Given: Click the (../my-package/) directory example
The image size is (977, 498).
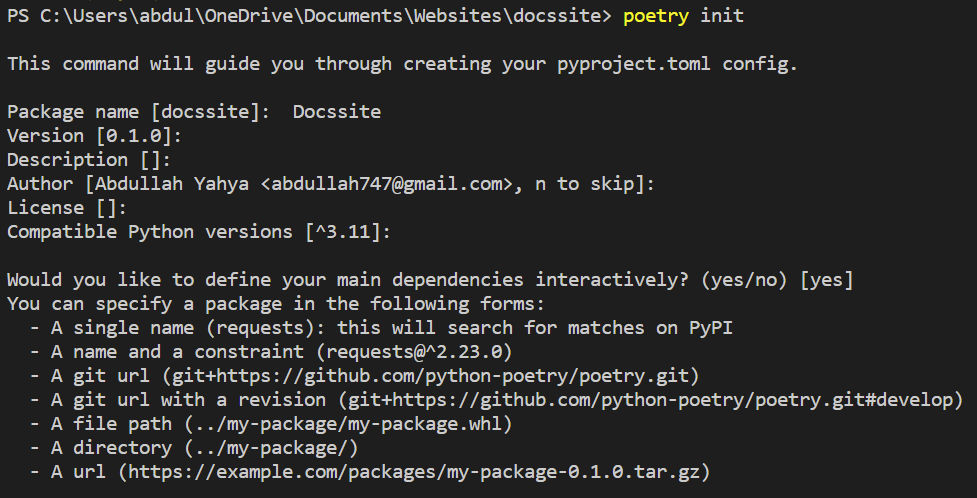Looking at the screenshot, I should tap(270, 448).
